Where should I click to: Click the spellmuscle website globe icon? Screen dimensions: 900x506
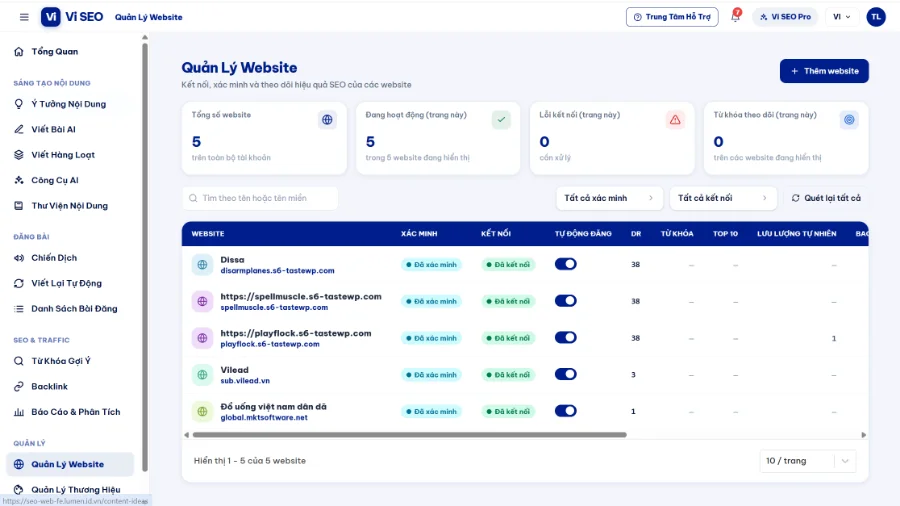(202, 302)
